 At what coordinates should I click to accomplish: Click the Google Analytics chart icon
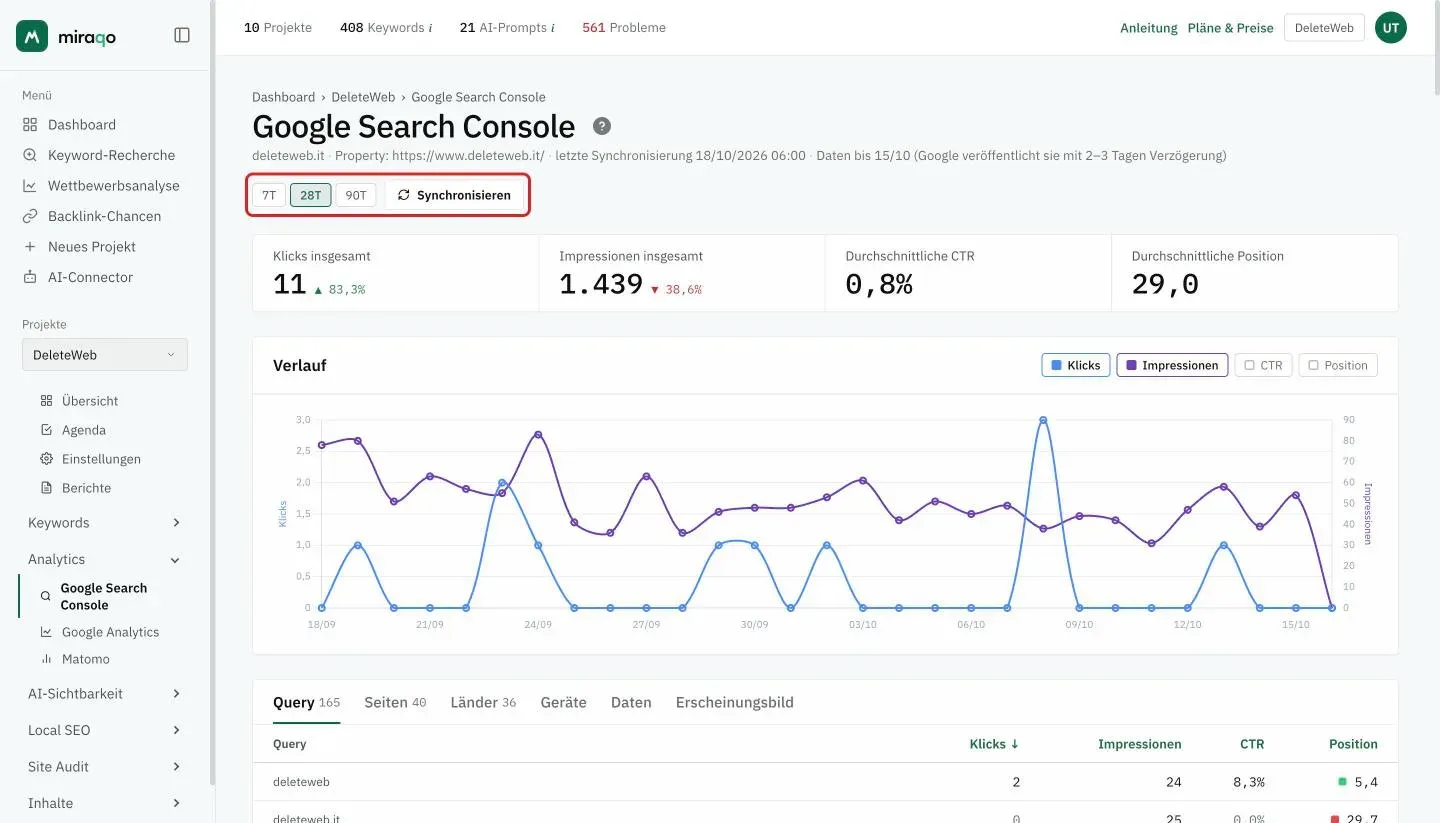point(46,632)
